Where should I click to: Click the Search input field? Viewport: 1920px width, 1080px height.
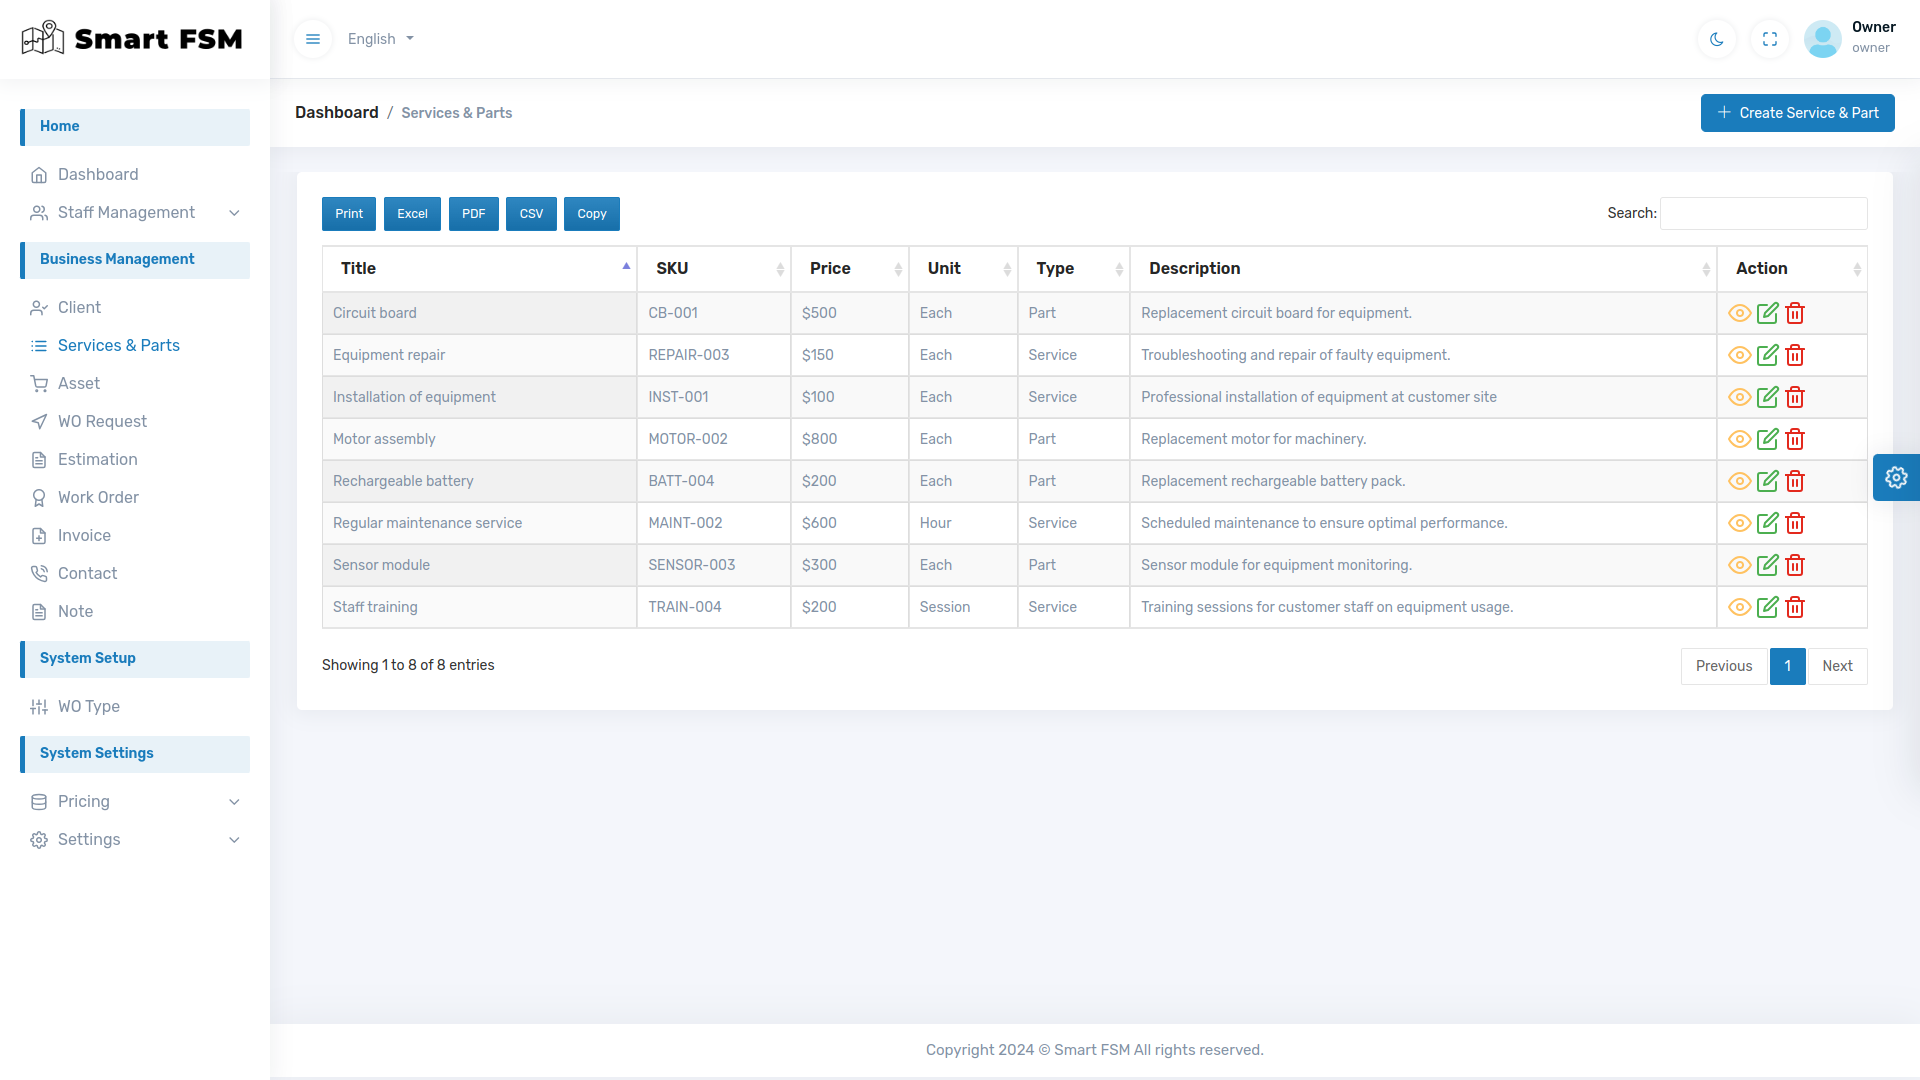tap(1763, 214)
